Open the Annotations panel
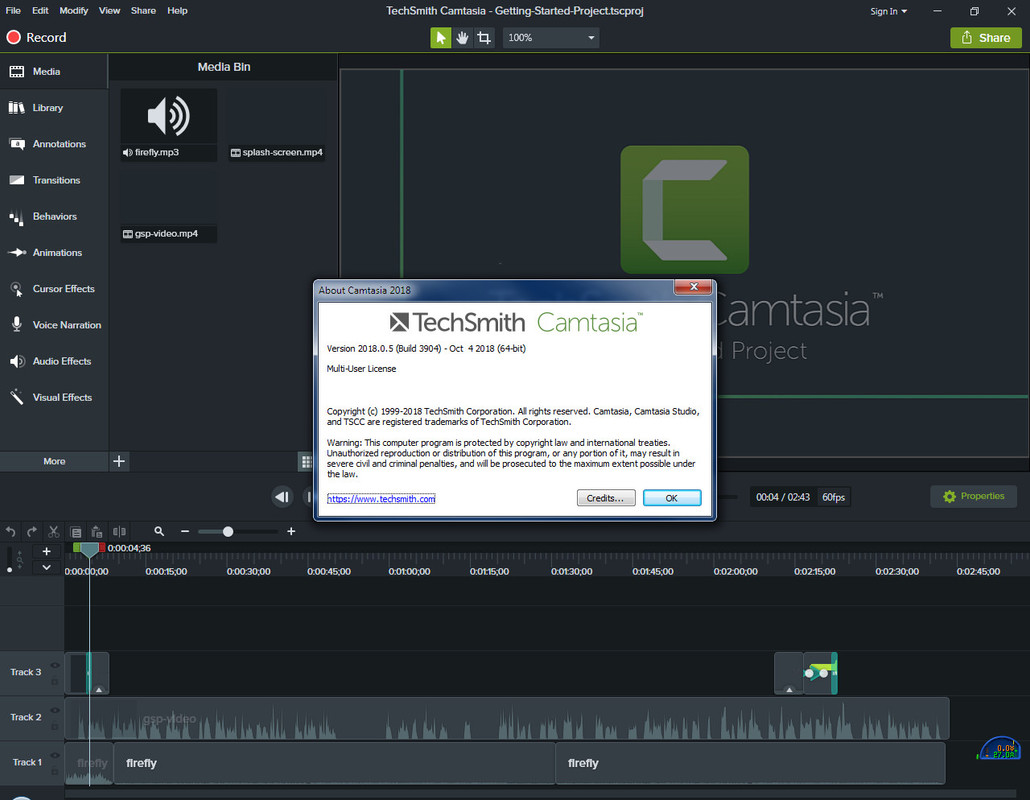Screen dimensions: 1030x800 pos(54,144)
